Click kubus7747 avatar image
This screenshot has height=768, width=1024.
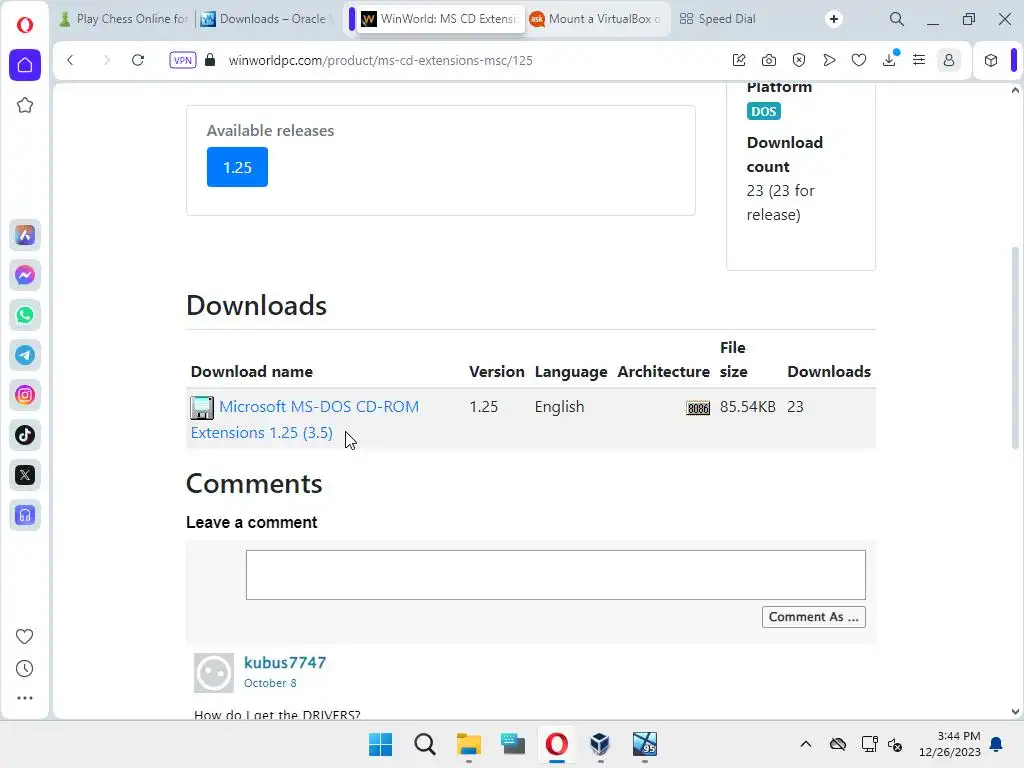click(214, 673)
